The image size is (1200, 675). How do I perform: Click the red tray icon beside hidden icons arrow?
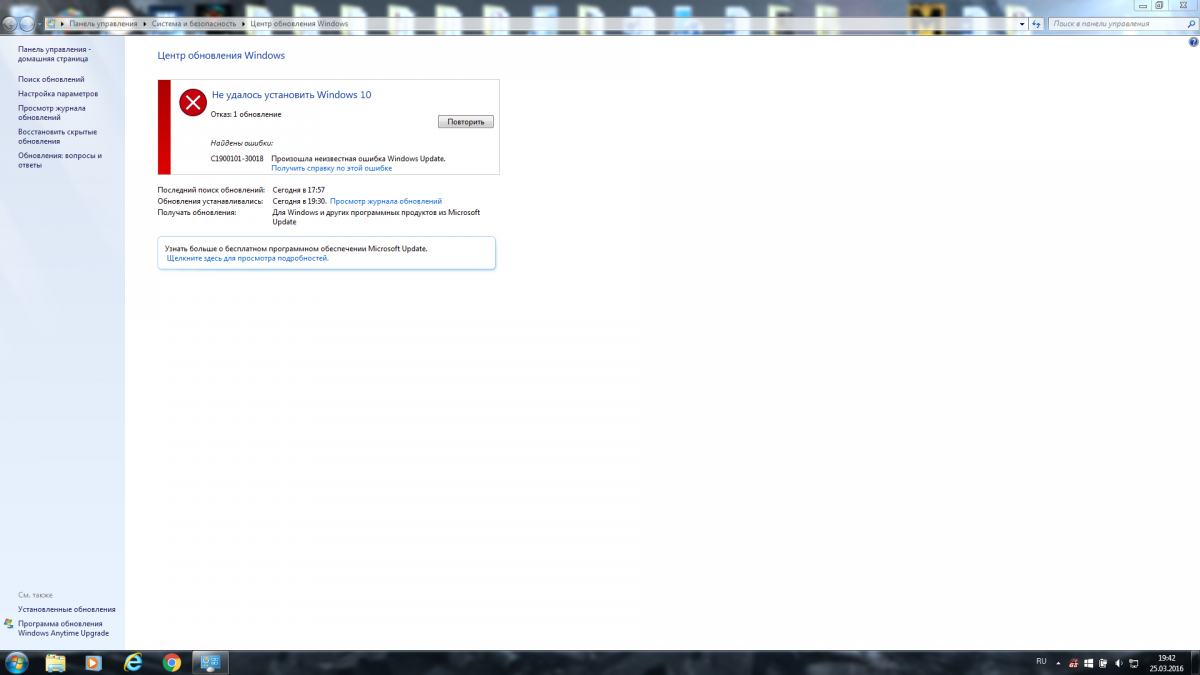[1073, 662]
